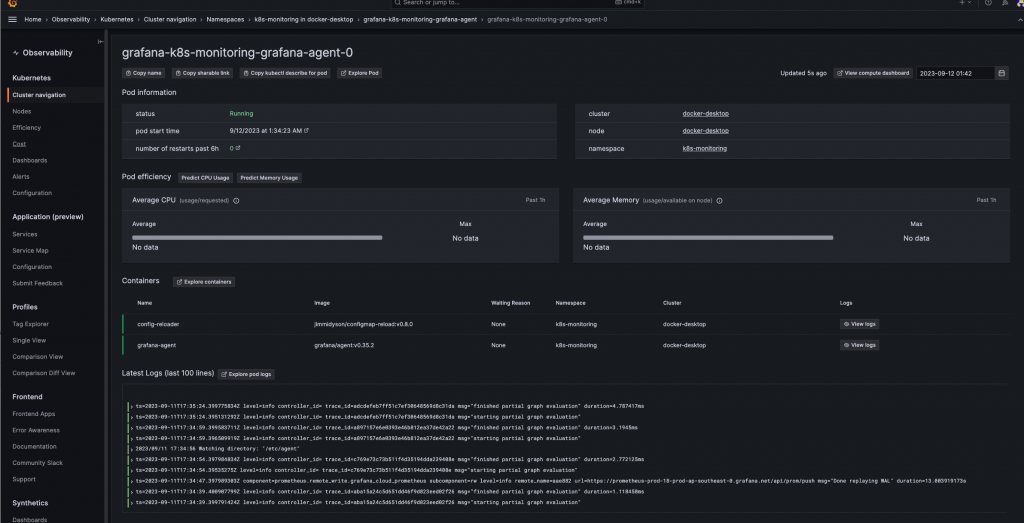Open Error Awareness in sidebar
Screen dimensions: 1024x523
36,430
